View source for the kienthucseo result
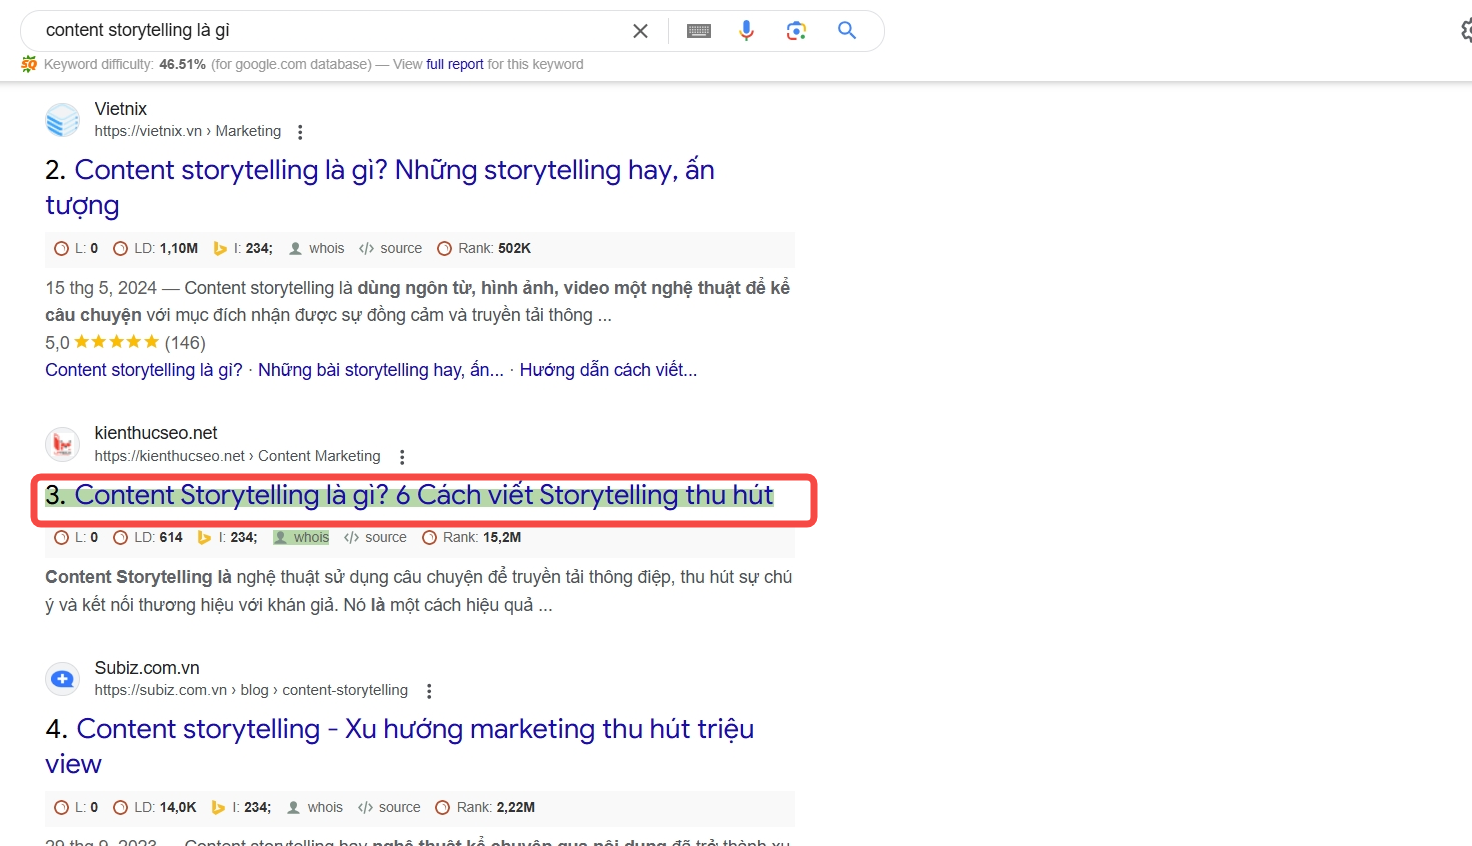Image resolution: width=1472 pixels, height=846 pixels. [x=375, y=537]
